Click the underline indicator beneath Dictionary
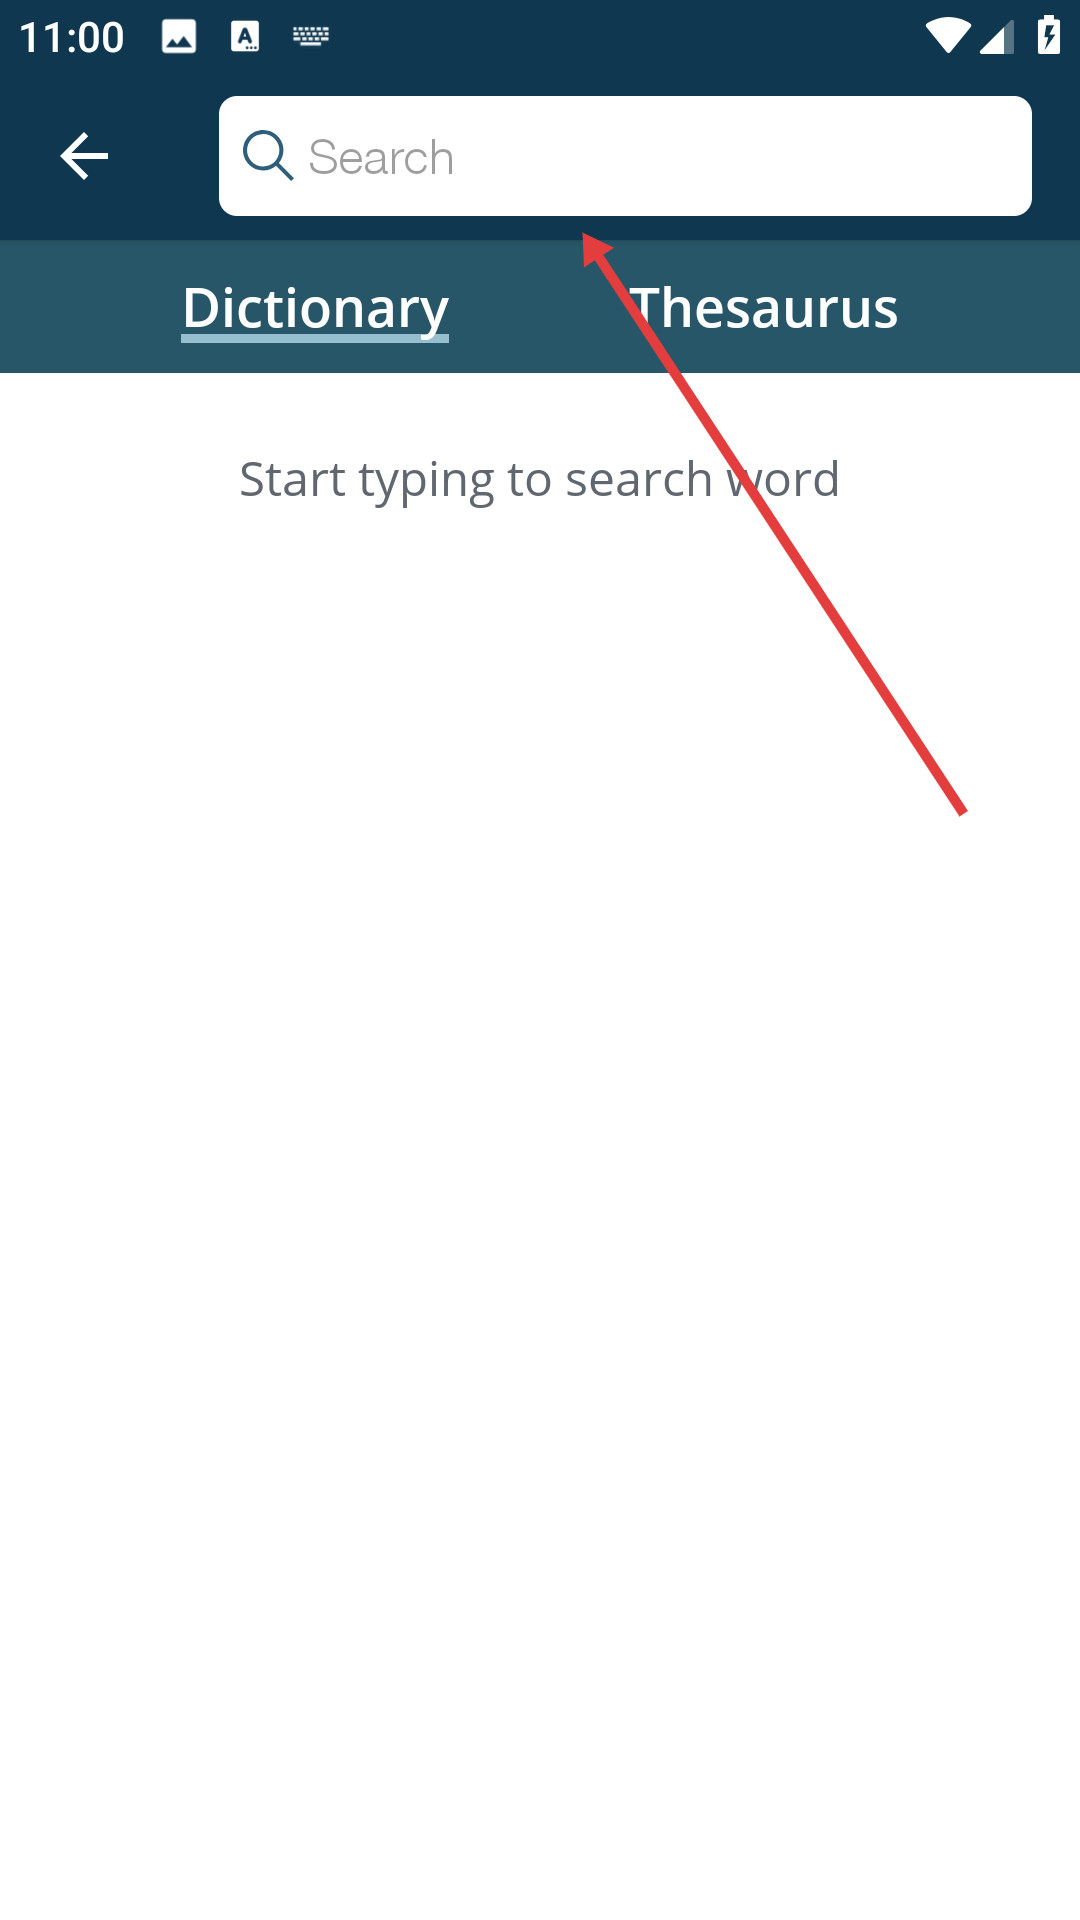1080x1920 pixels. coord(315,339)
